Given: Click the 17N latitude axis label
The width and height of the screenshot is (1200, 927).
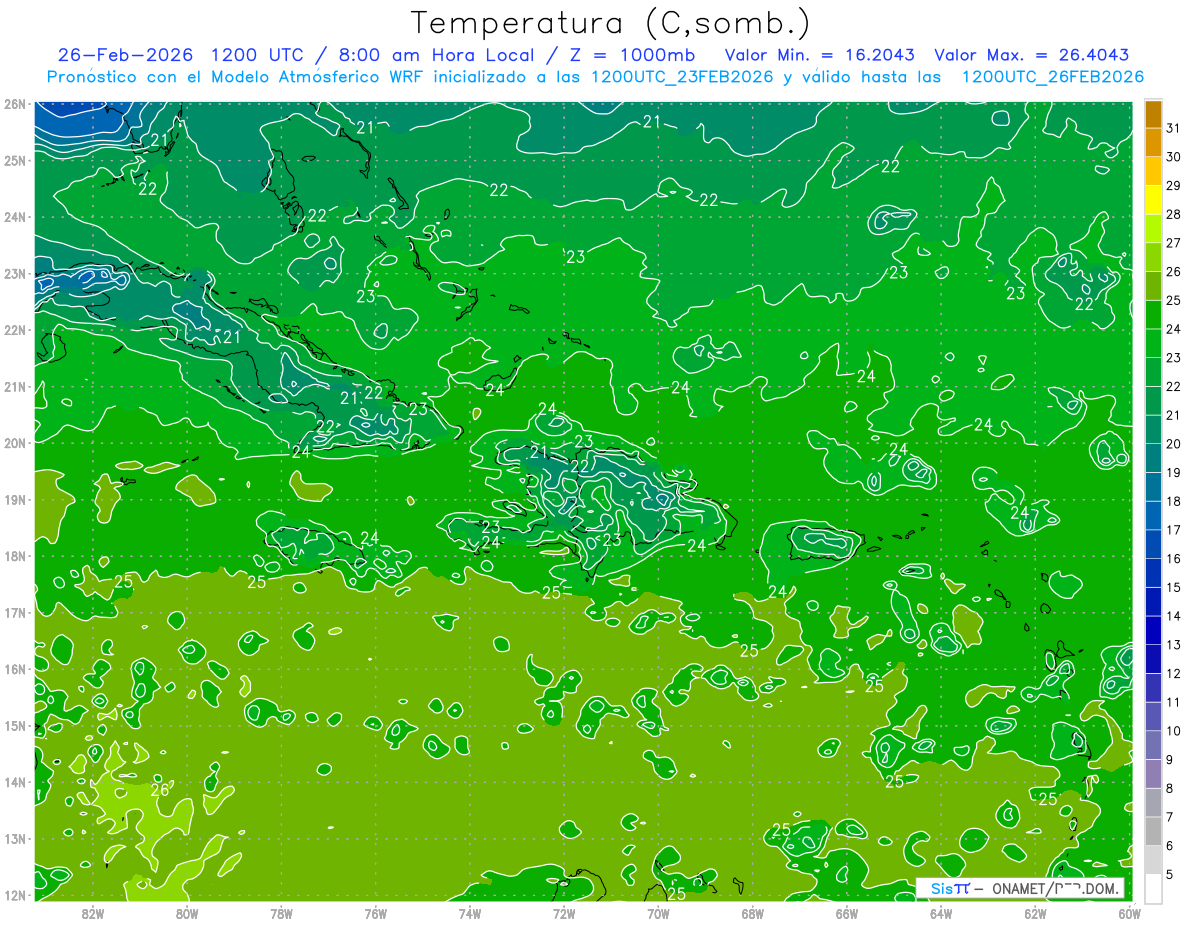Looking at the screenshot, I should tap(14, 612).
